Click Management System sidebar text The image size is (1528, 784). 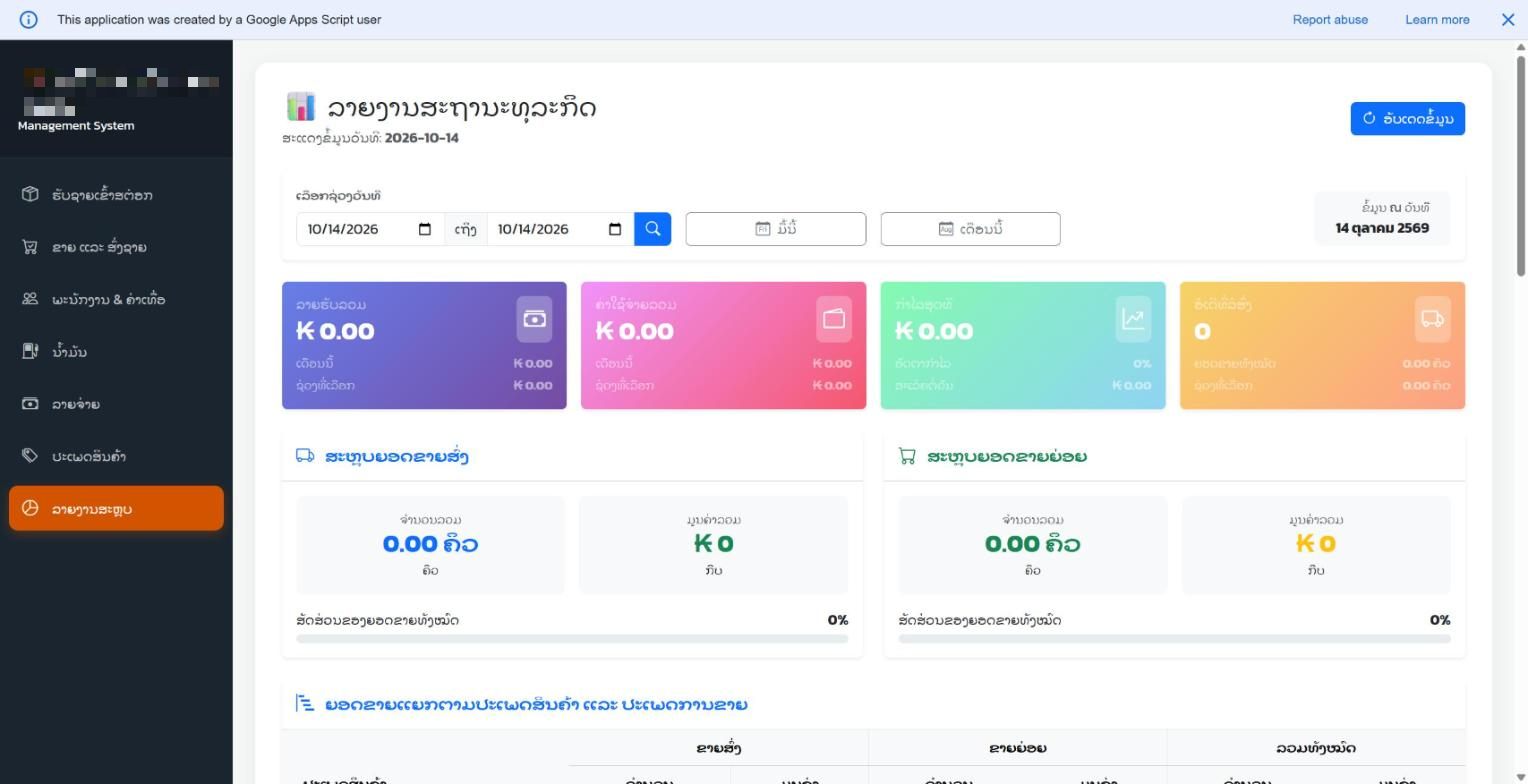[x=76, y=126]
